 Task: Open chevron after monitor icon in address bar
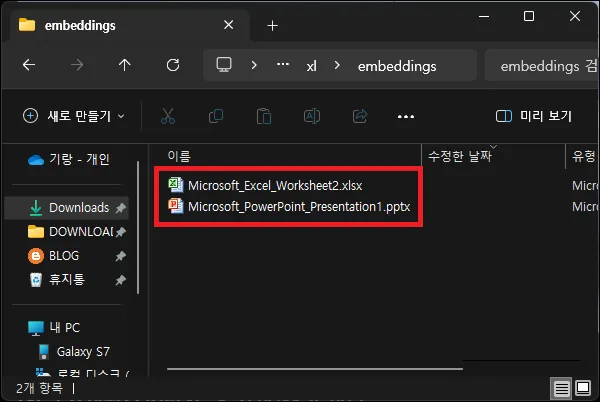point(254,65)
